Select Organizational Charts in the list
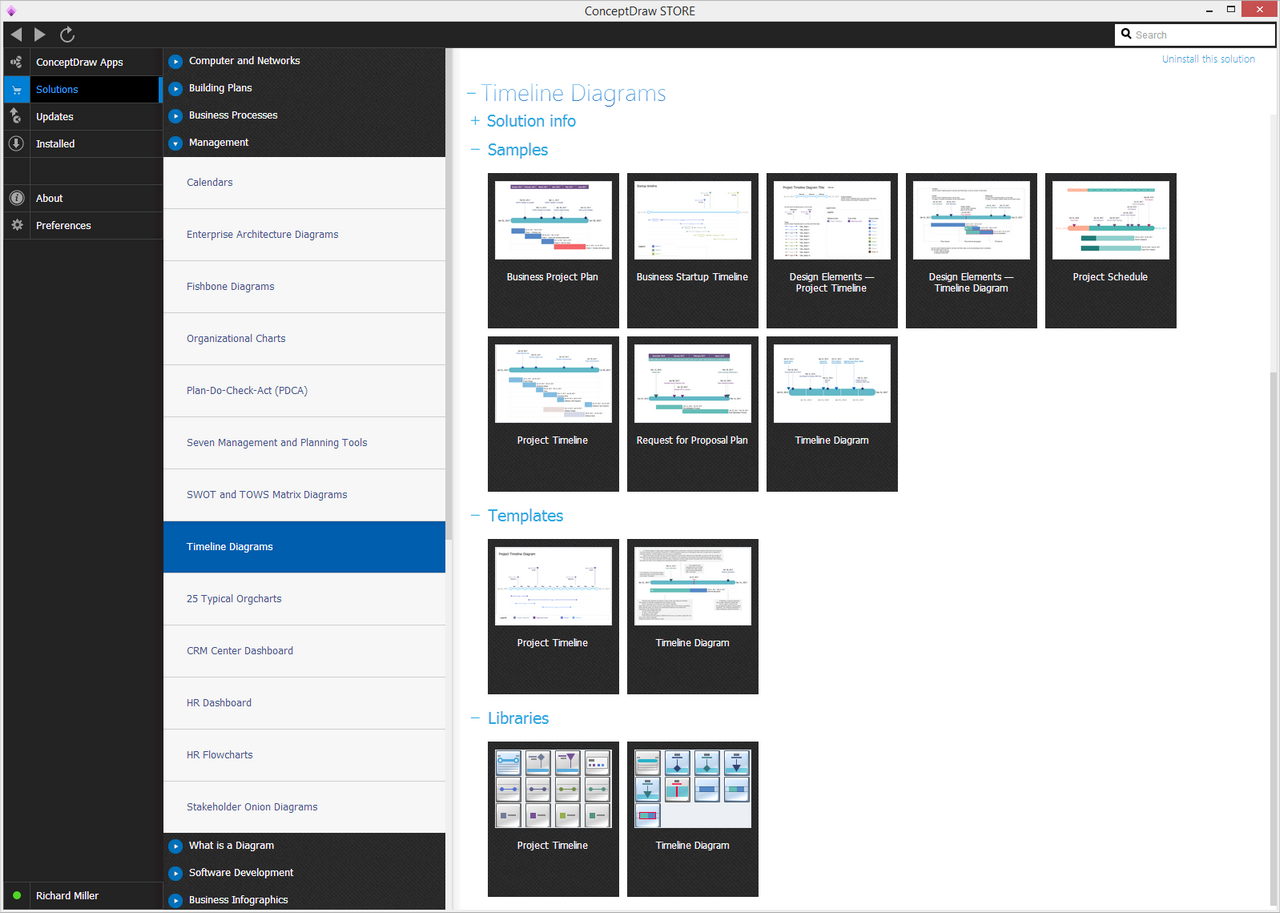This screenshot has height=913, width=1280. tap(304, 339)
